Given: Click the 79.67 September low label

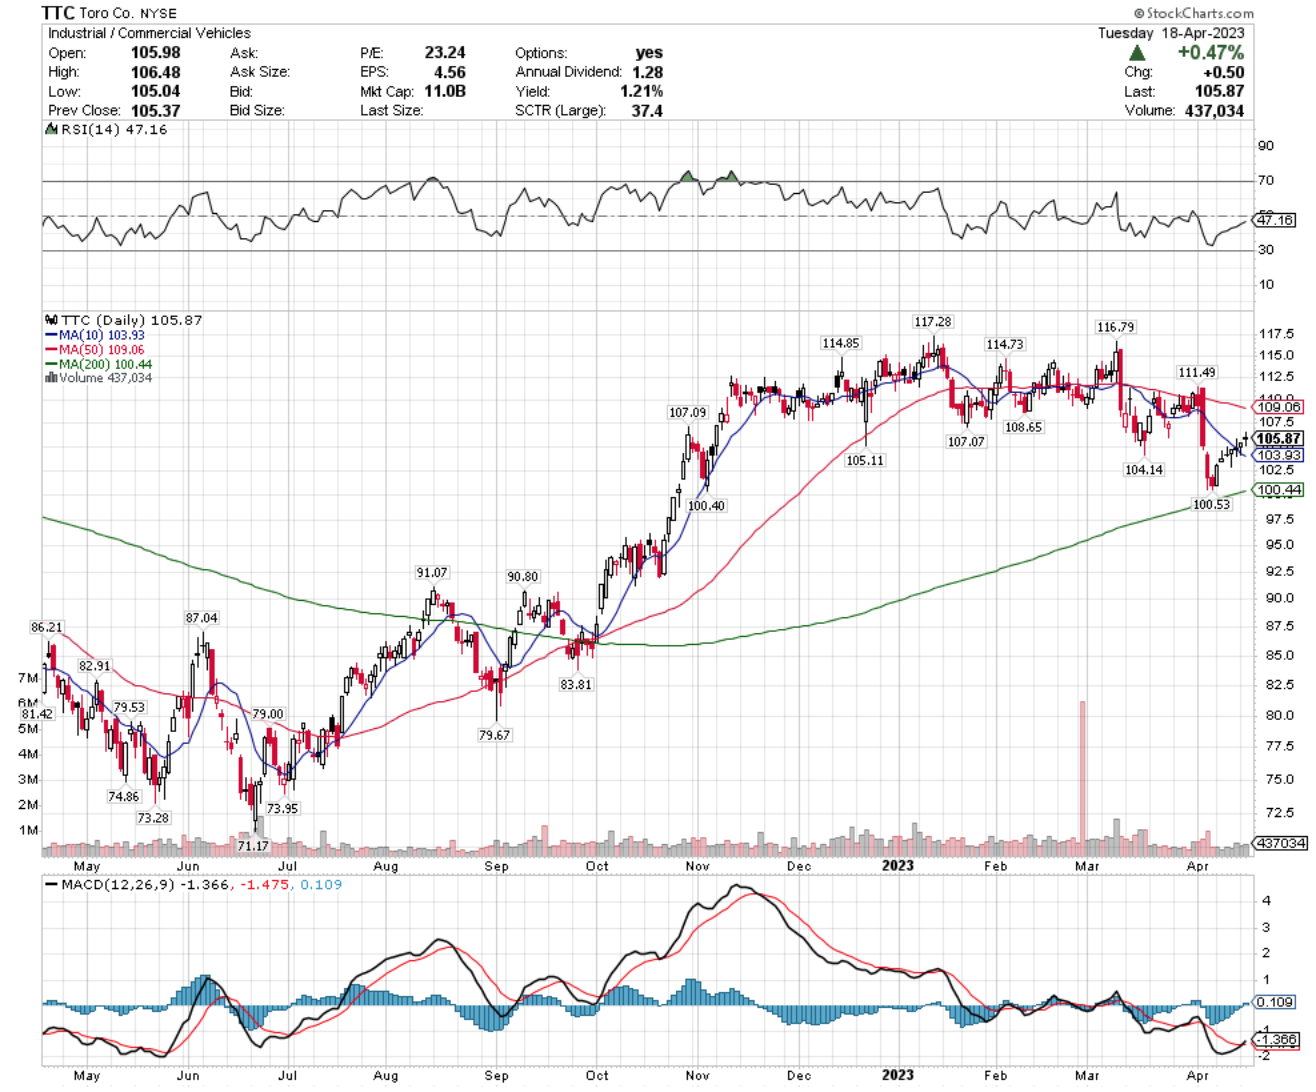Looking at the screenshot, I should pyautogui.click(x=494, y=735).
